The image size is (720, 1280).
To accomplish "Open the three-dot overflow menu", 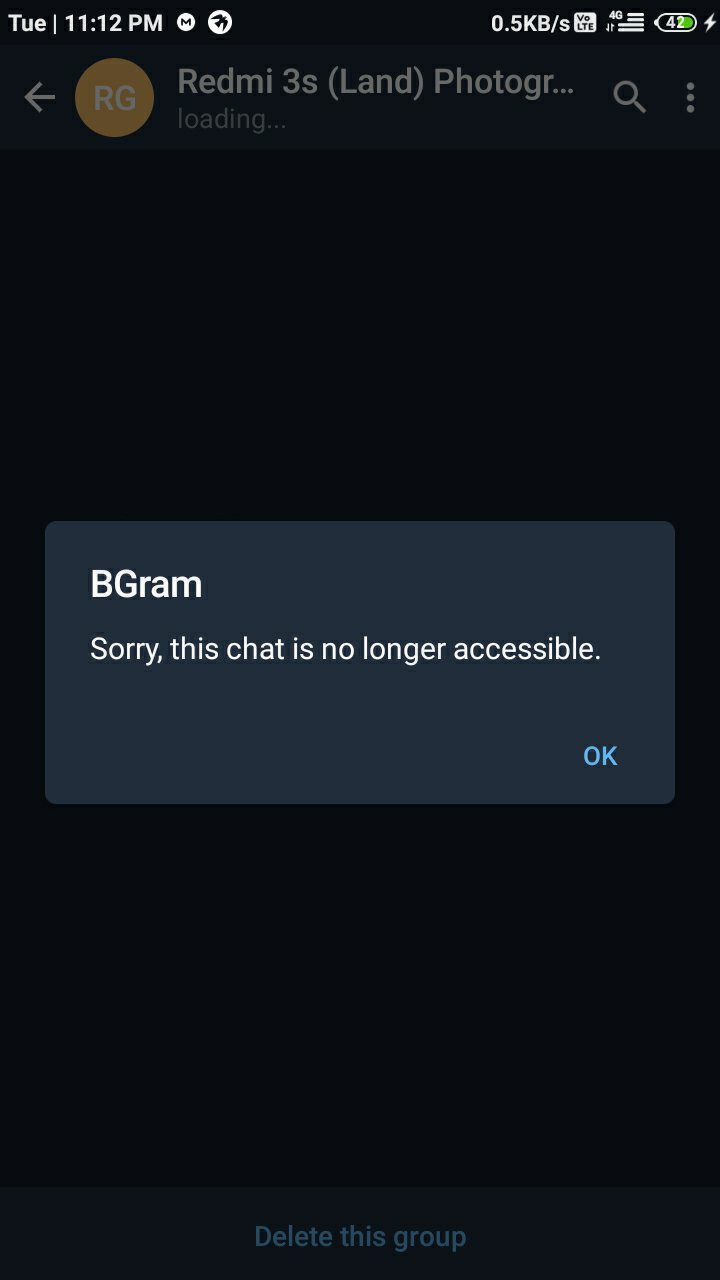I will point(690,97).
